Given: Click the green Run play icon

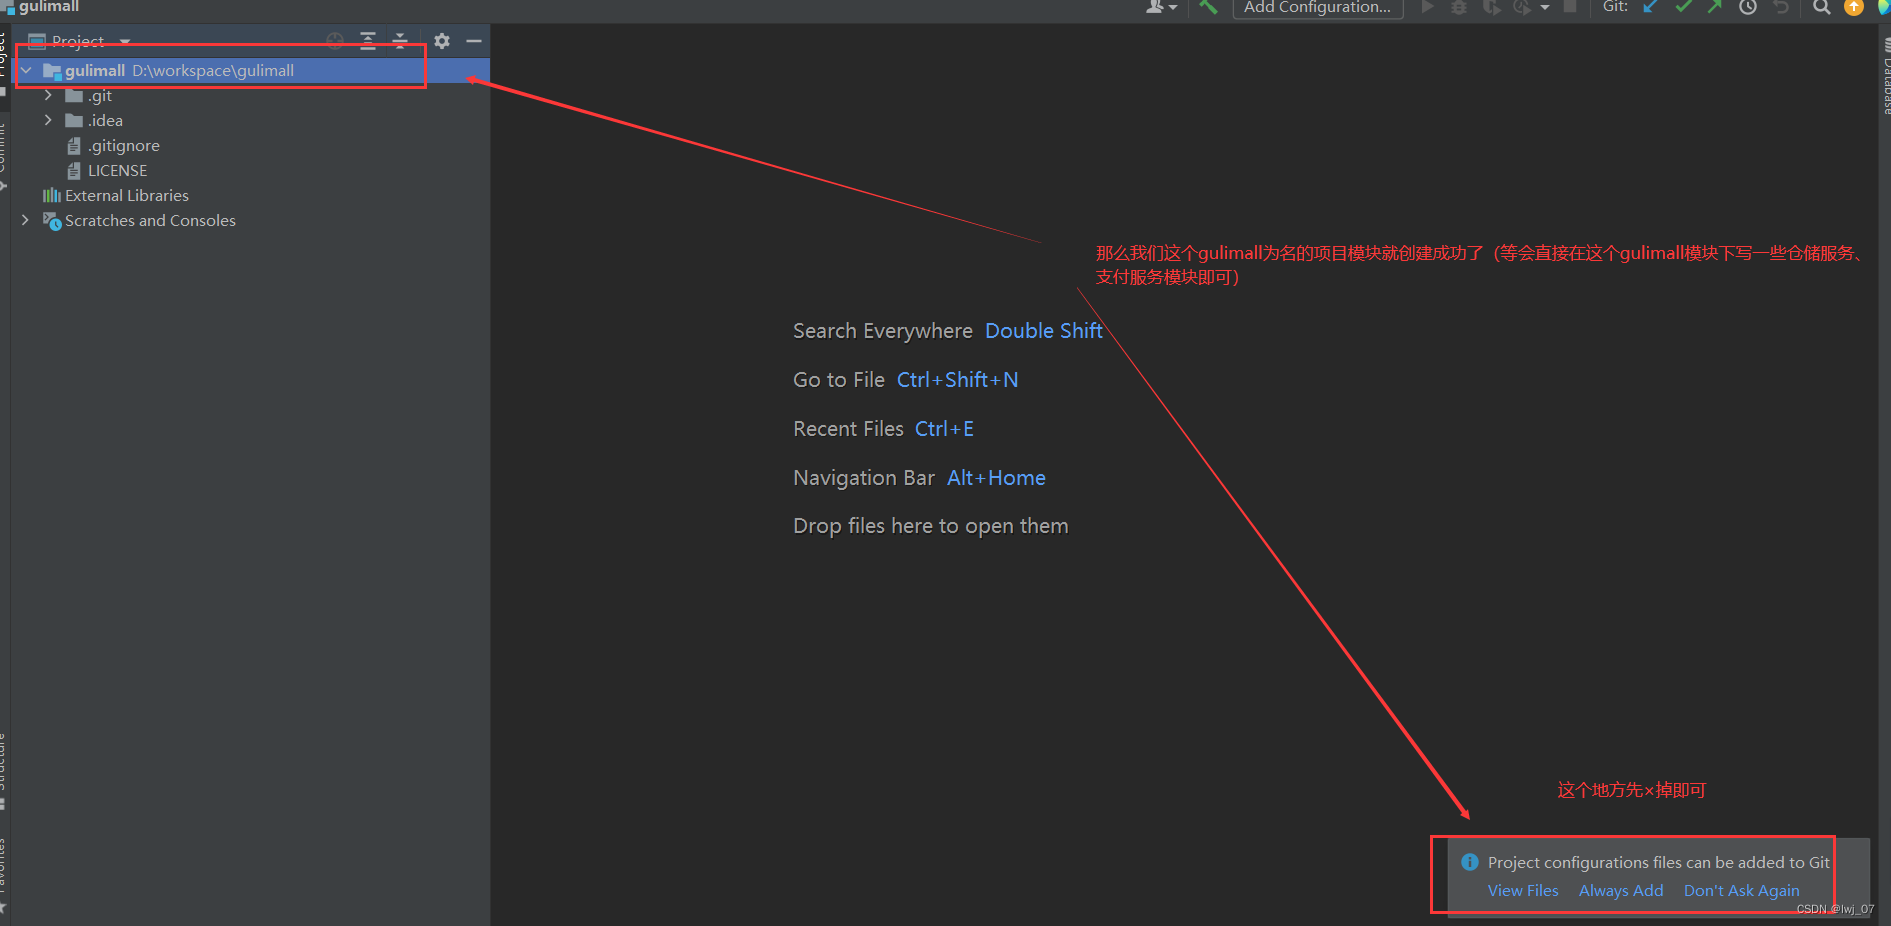Looking at the screenshot, I should click(x=1427, y=7).
